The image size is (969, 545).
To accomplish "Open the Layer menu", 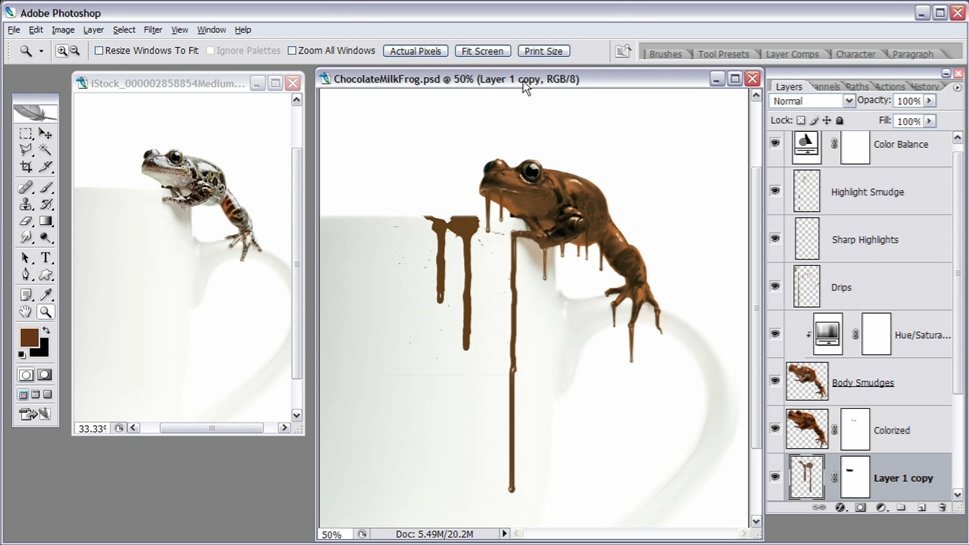I will click(93, 30).
